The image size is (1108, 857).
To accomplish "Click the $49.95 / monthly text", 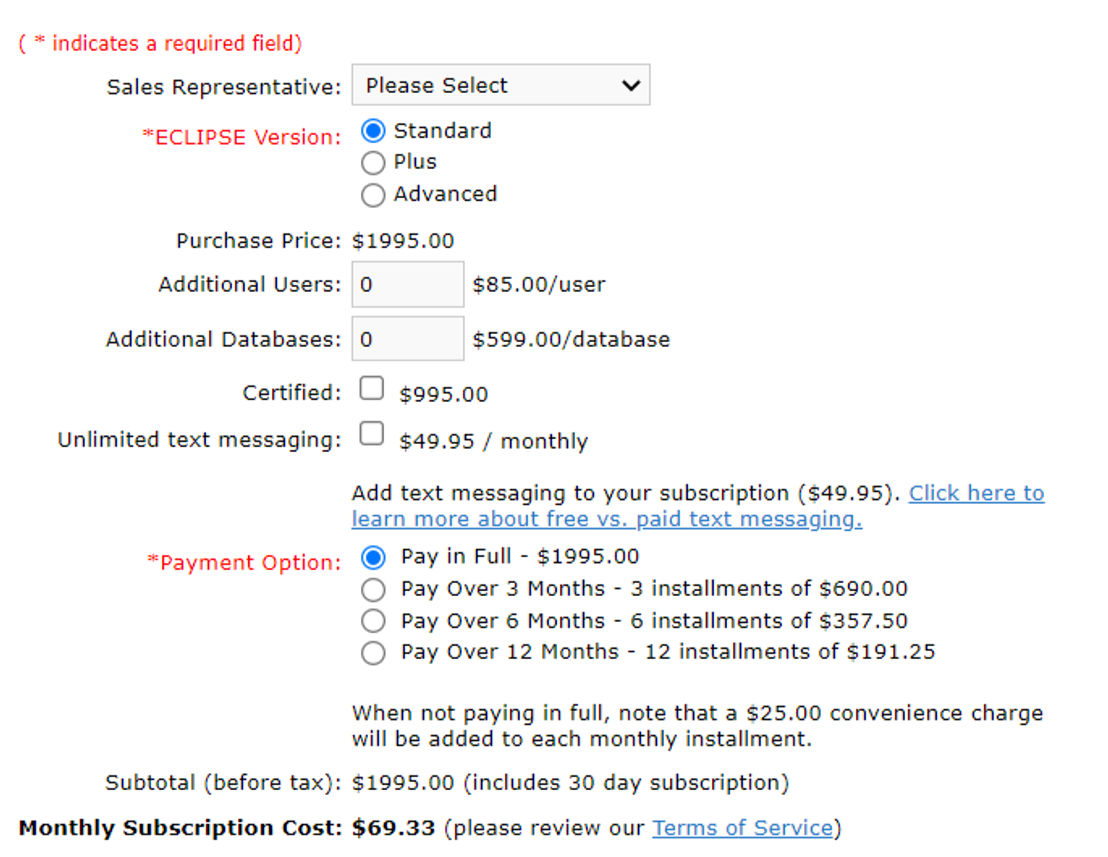I will click(493, 442).
